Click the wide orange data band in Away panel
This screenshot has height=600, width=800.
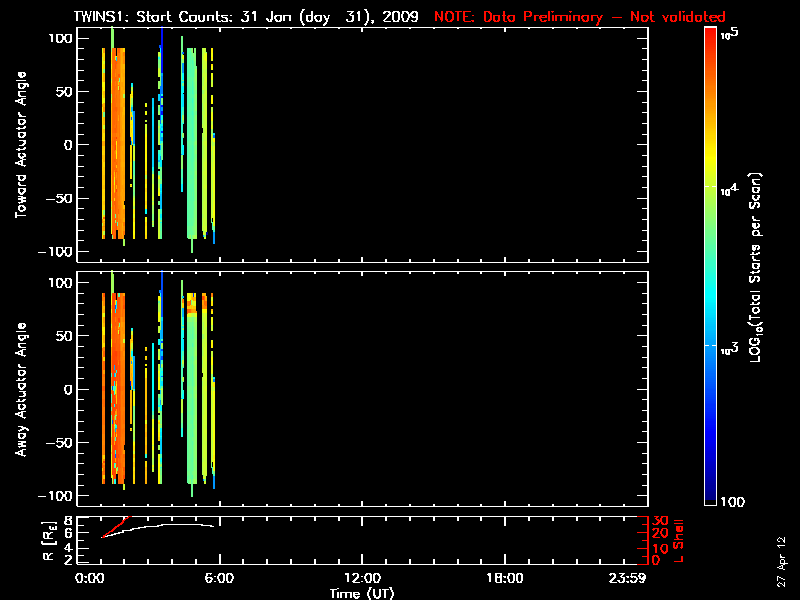coord(119,390)
